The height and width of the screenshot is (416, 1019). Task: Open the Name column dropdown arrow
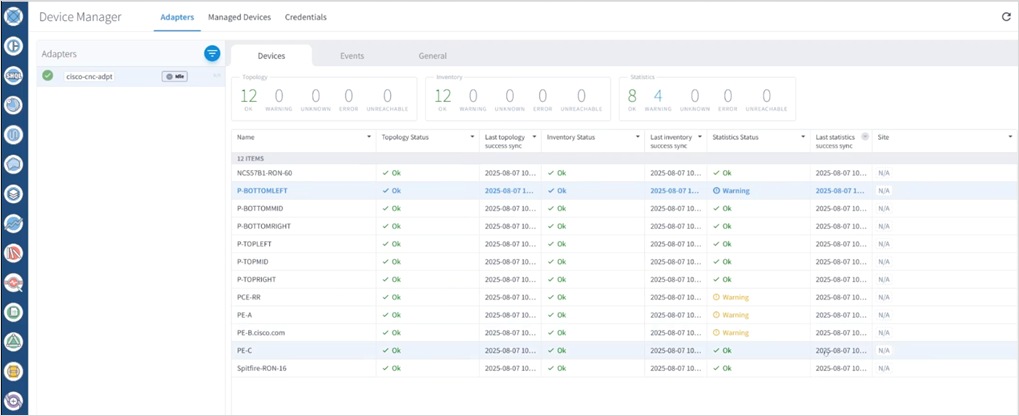pyautogui.click(x=369, y=137)
